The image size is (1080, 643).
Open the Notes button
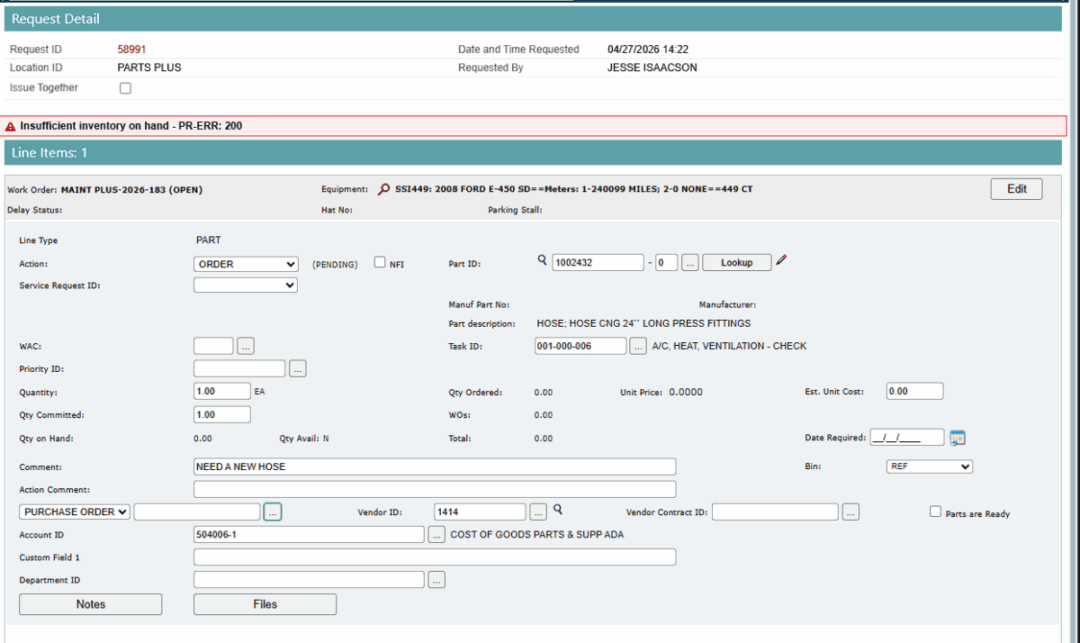91,604
